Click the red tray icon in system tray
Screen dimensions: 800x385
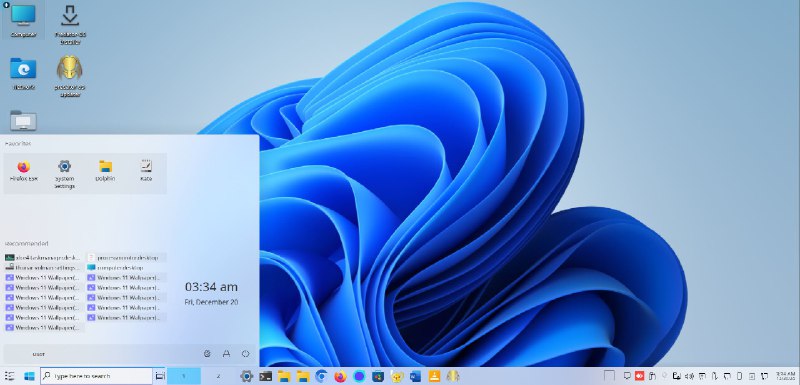pyautogui.click(x=639, y=376)
